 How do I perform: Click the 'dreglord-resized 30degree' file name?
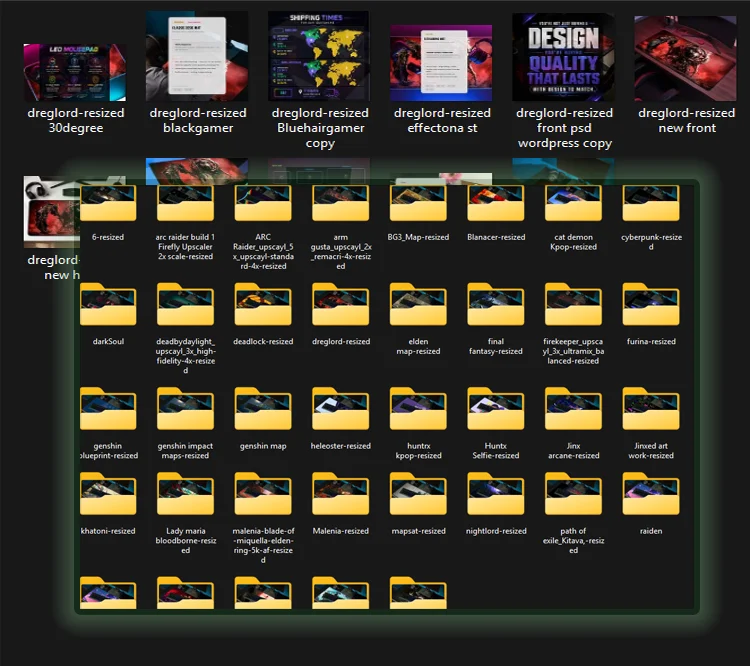(76, 120)
